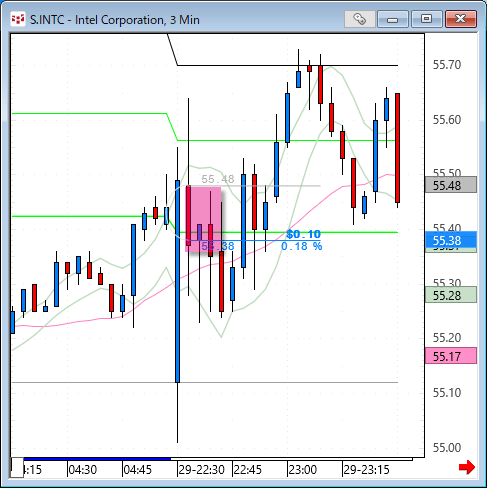Click the 23:00 time axis label
487x488 pixels.
pyautogui.click(x=303, y=470)
